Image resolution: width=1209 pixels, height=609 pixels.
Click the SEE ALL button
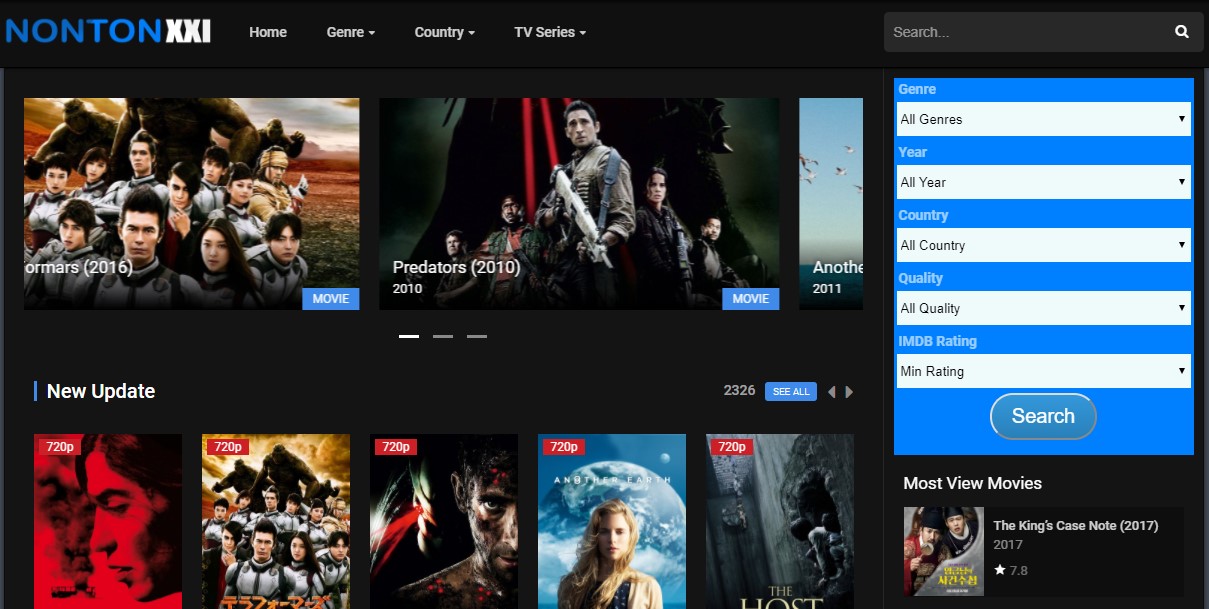[791, 392]
